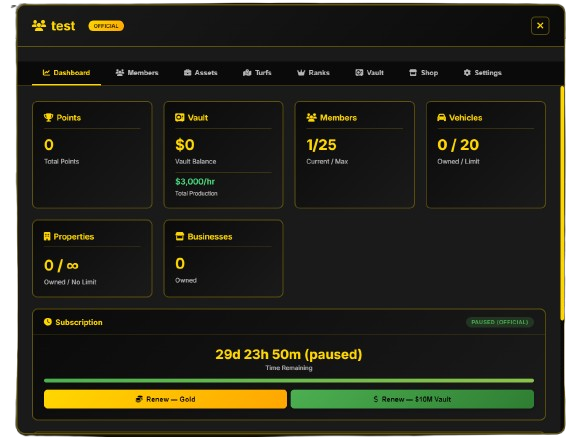Click the building icon in Properties card
The height and width of the screenshot is (437, 571).
point(47,236)
